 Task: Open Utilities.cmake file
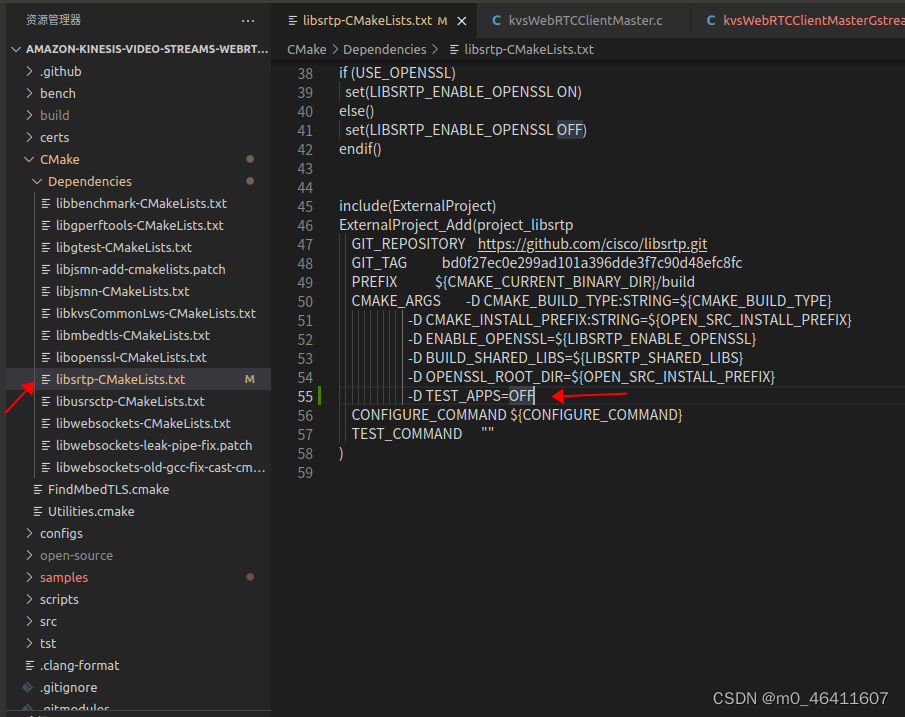point(91,511)
